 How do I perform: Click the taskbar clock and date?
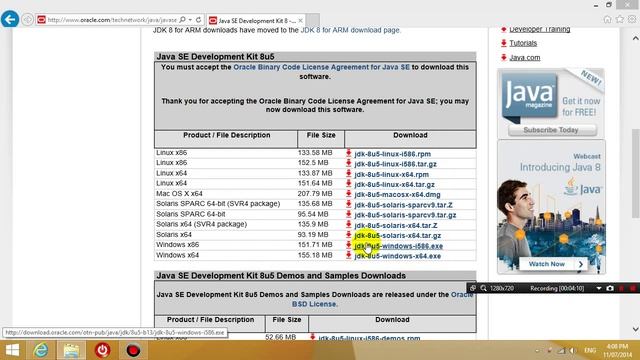pos(617,351)
